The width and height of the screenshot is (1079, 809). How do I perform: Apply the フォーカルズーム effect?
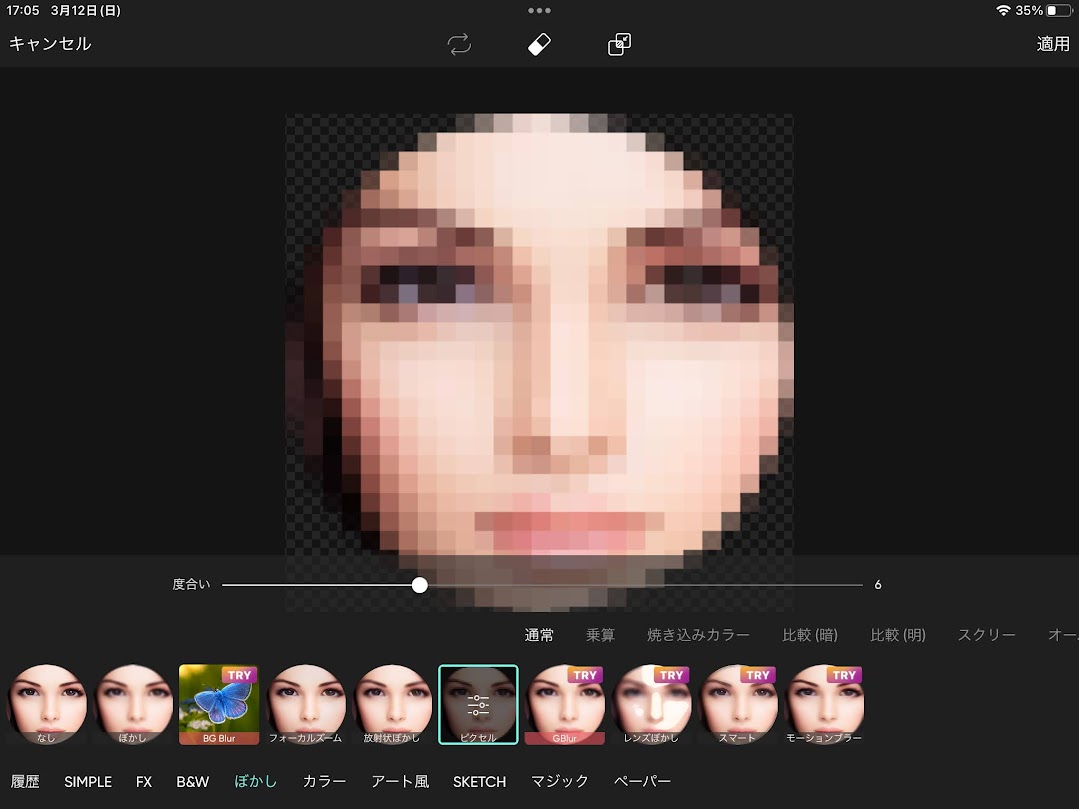tap(306, 704)
